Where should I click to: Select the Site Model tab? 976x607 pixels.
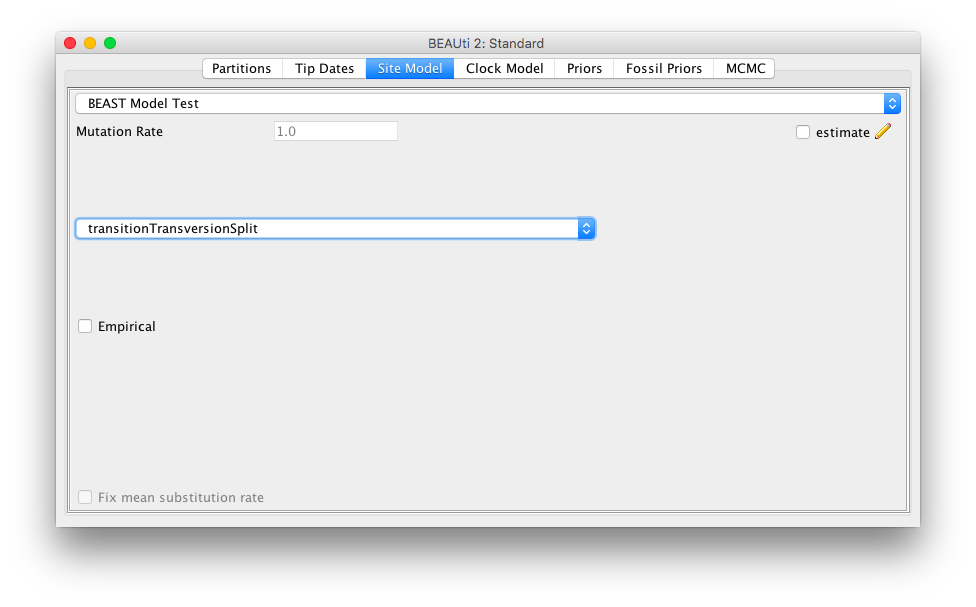410,68
